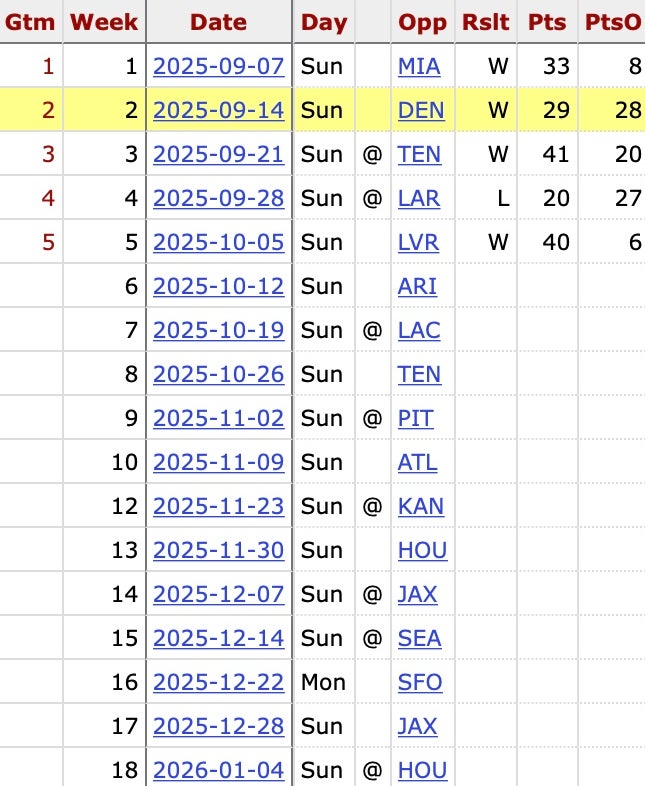The image size is (645, 786).
Task: Sort by the Opp column header
Action: [x=422, y=21]
